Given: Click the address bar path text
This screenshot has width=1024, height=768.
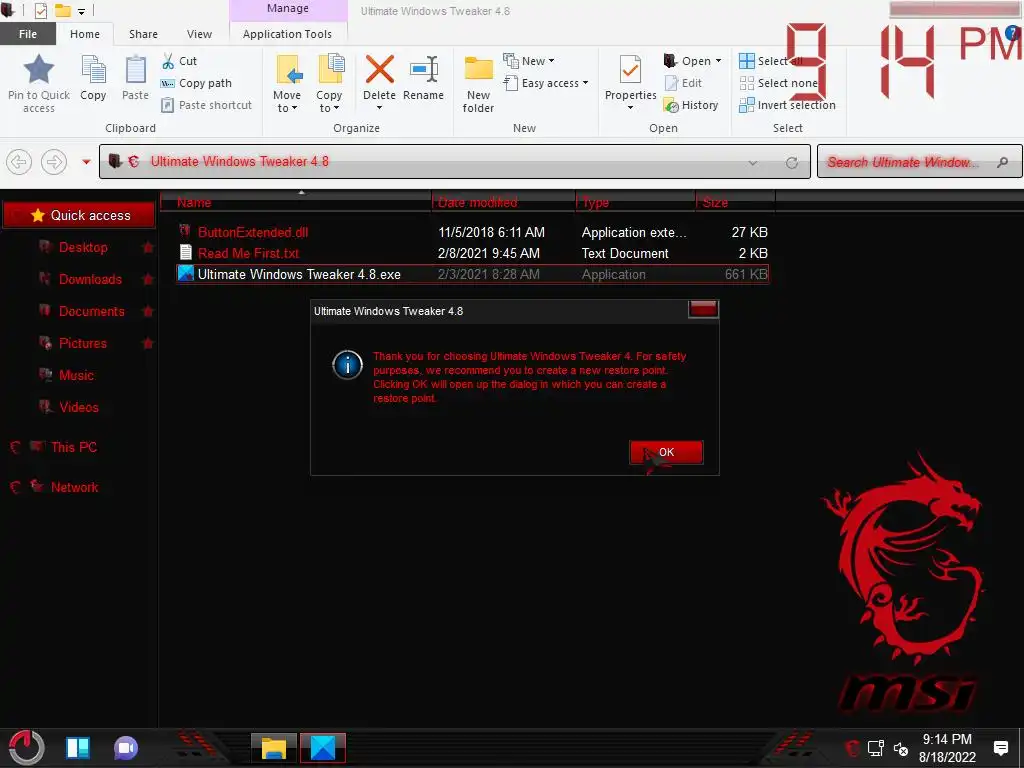Looking at the screenshot, I should [240, 161].
